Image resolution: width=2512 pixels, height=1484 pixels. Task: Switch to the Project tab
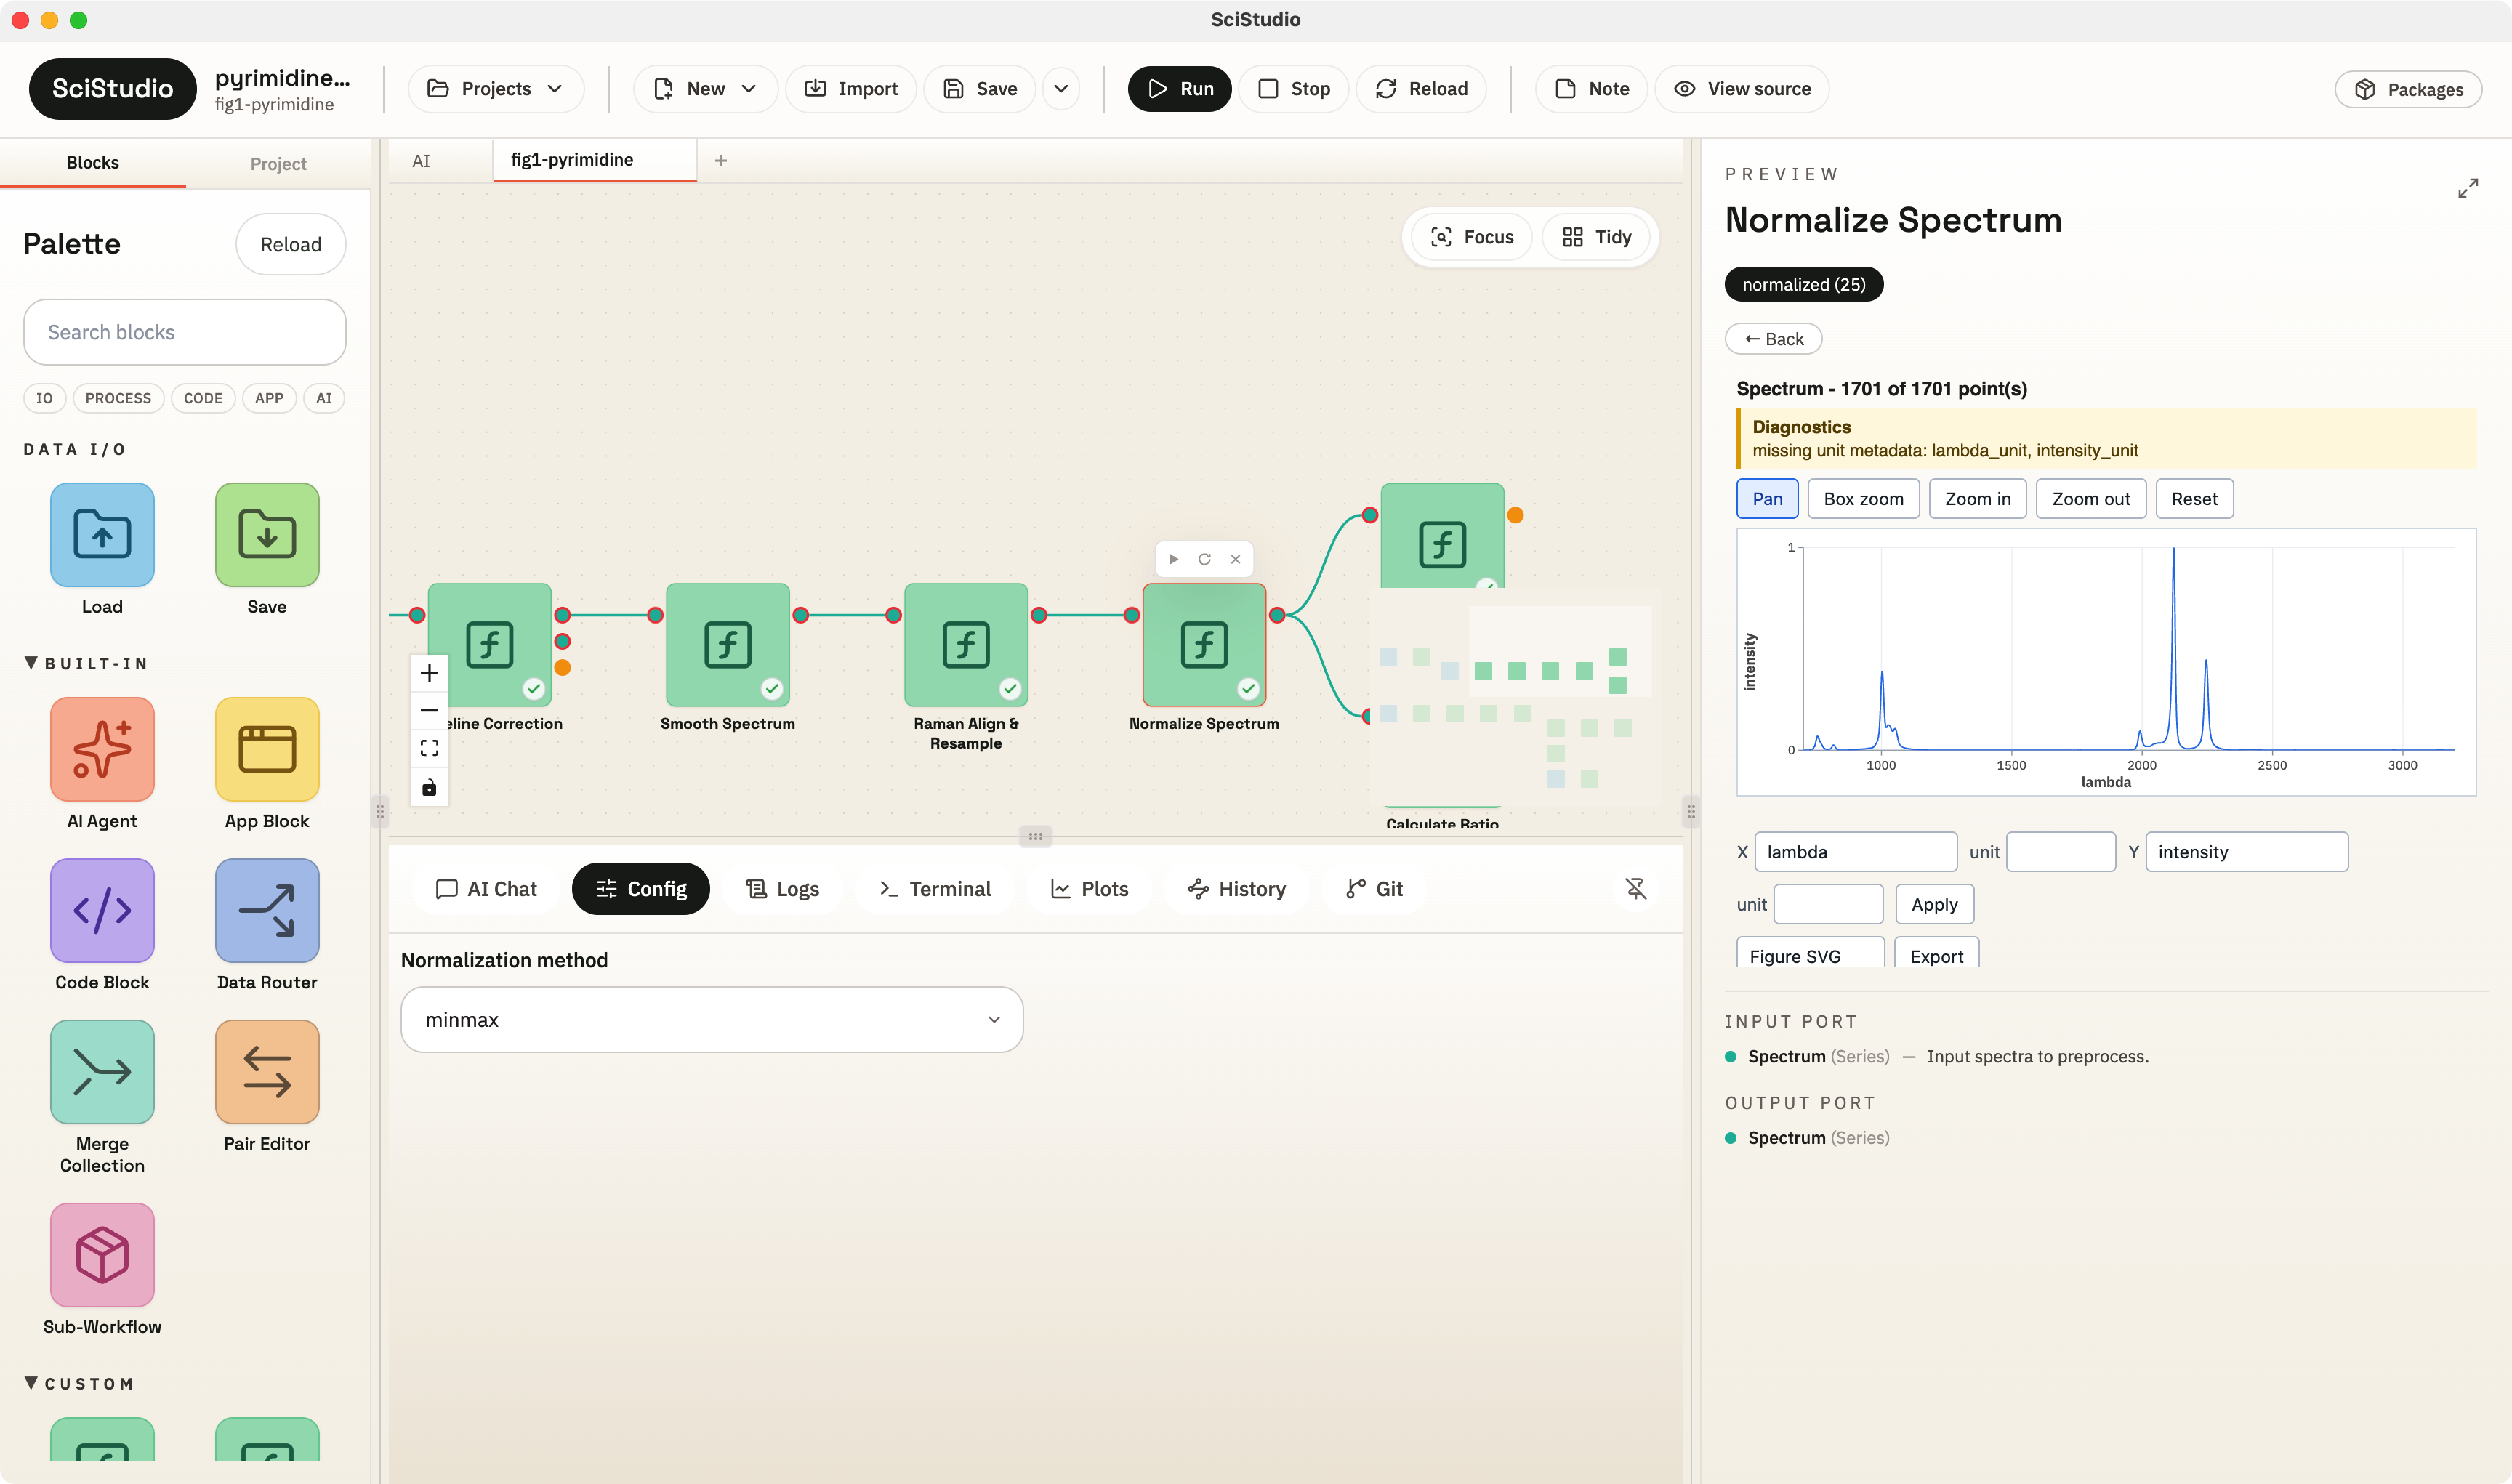278,163
